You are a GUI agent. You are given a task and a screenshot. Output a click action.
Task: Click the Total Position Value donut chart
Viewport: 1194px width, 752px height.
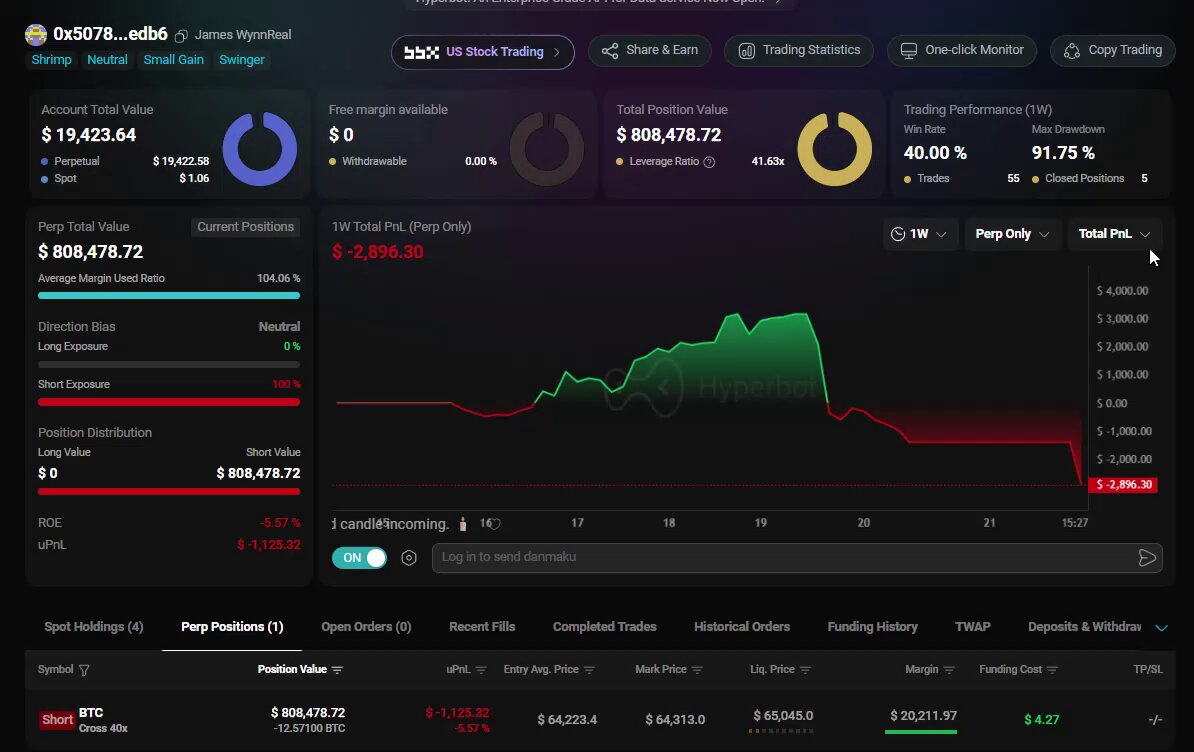pos(835,149)
